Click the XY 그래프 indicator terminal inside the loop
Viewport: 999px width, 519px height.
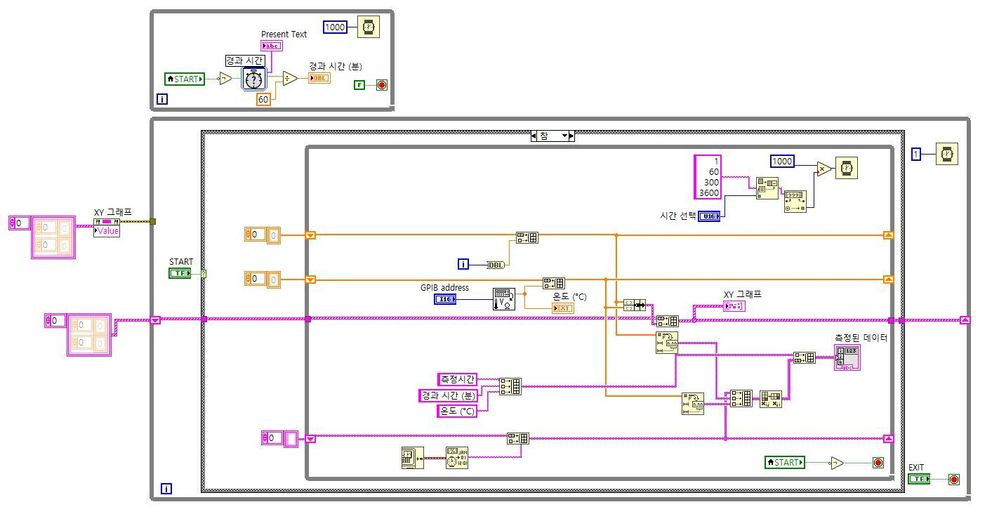tap(734, 306)
